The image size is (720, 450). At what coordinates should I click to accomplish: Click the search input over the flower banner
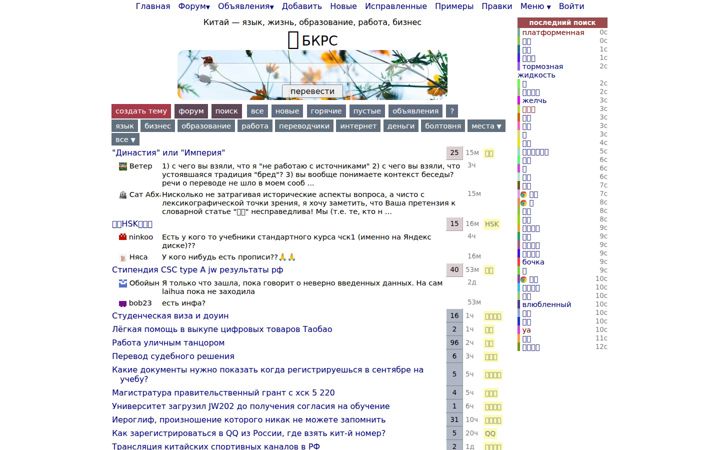312,73
